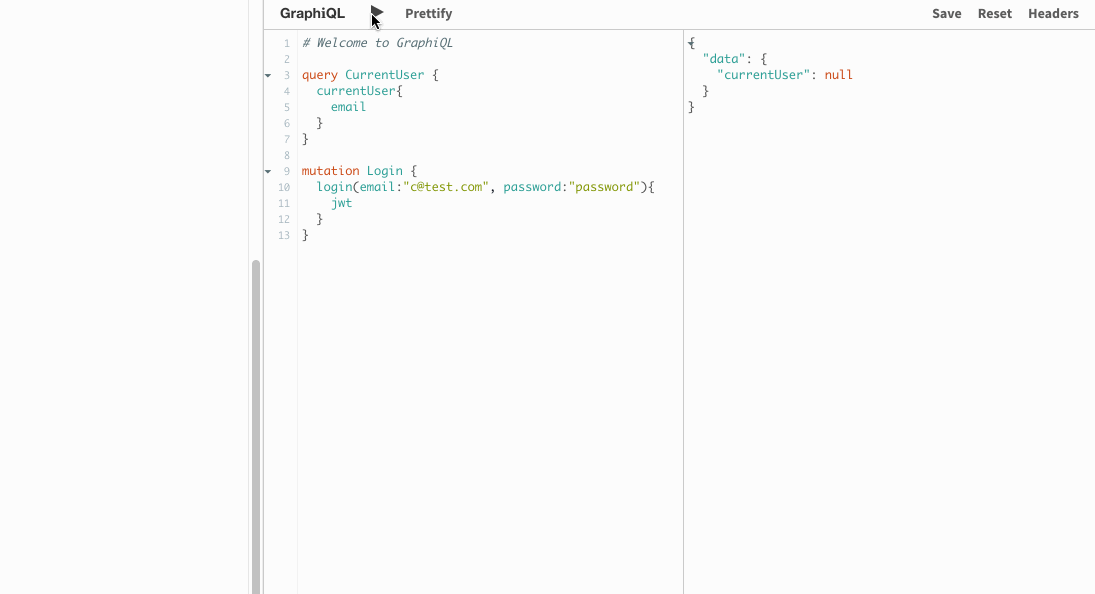Reset the query editor
The image size is (1095, 594).
pos(994,13)
